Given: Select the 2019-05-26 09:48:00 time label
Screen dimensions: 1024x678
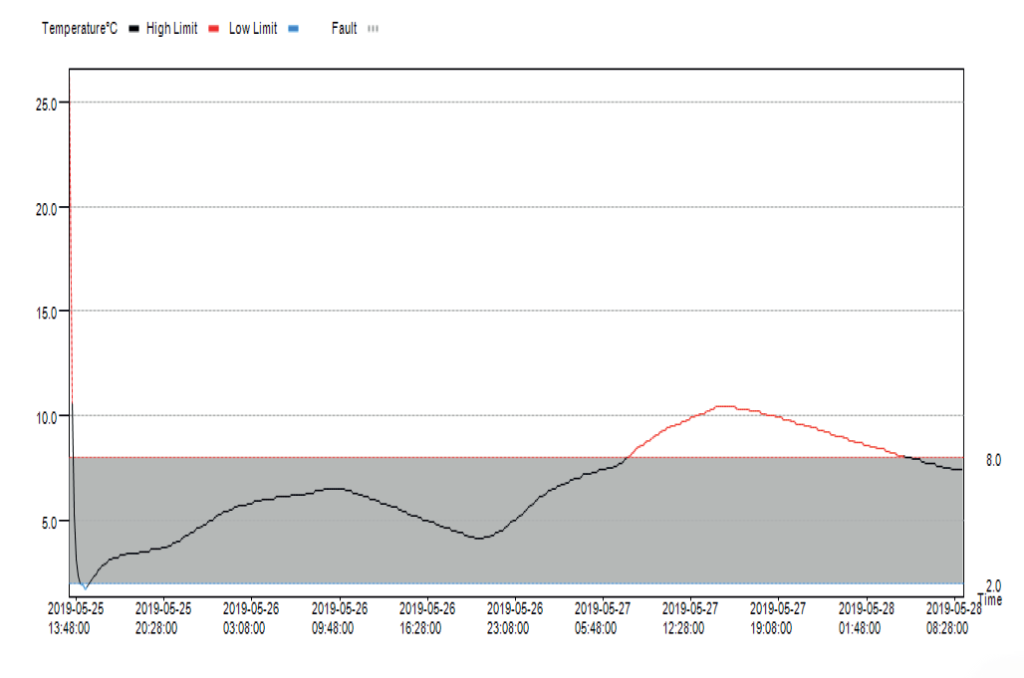Looking at the screenshot, I should pyautogui.click(x=340, y=618).
